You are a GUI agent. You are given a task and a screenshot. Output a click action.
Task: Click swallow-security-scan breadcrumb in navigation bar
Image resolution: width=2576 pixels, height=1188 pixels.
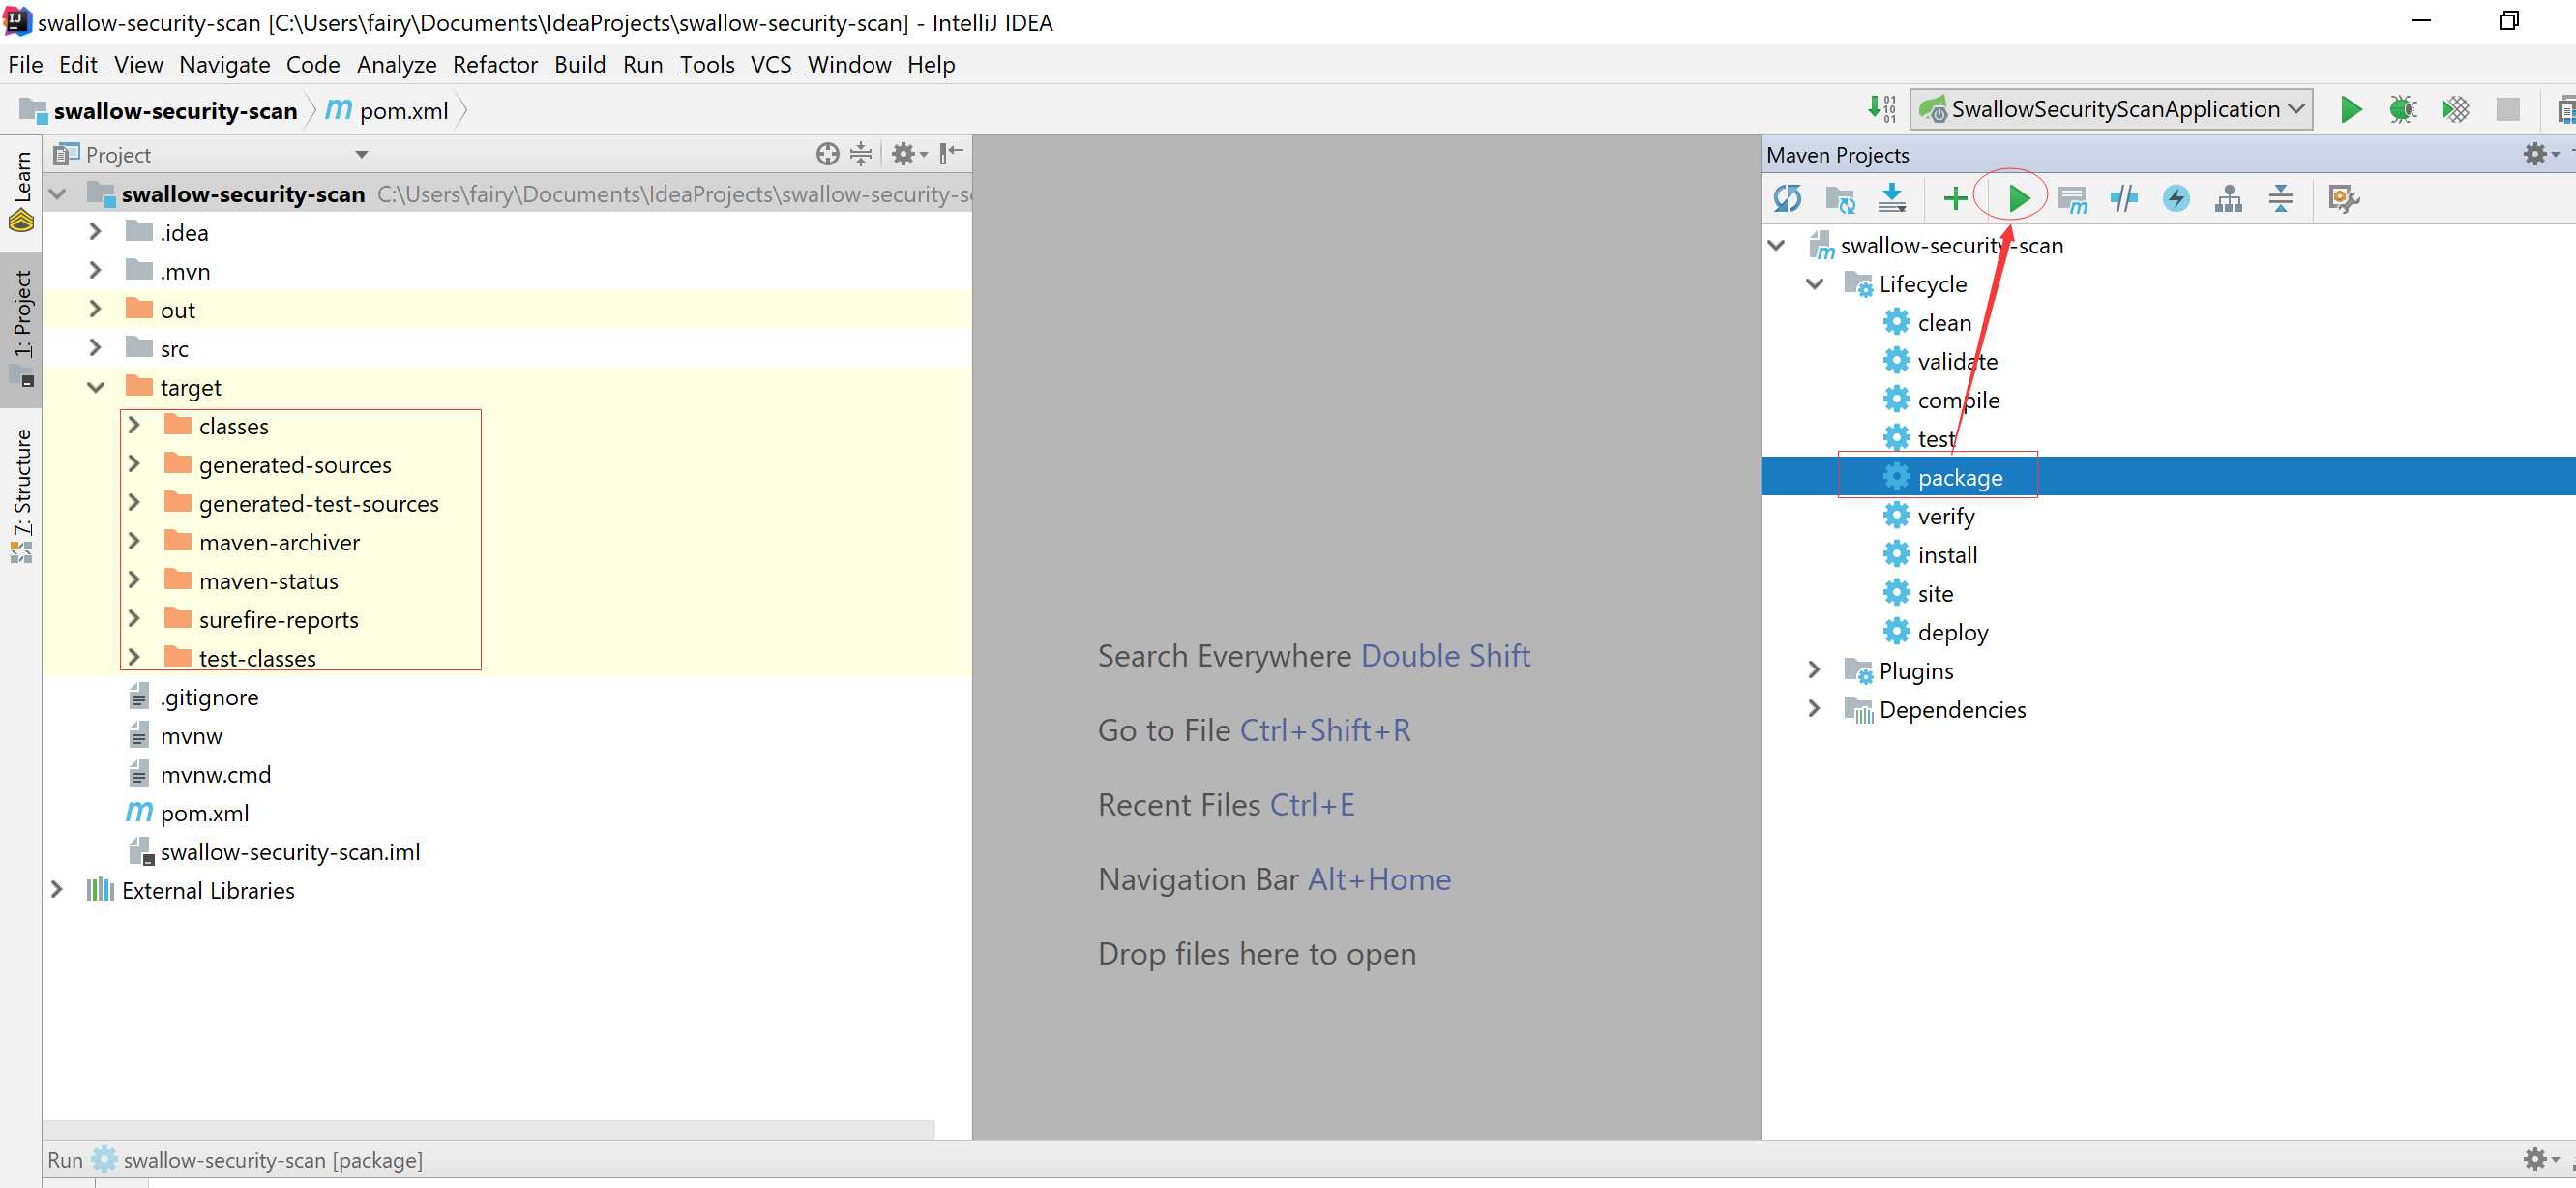(x=158, y=110)
